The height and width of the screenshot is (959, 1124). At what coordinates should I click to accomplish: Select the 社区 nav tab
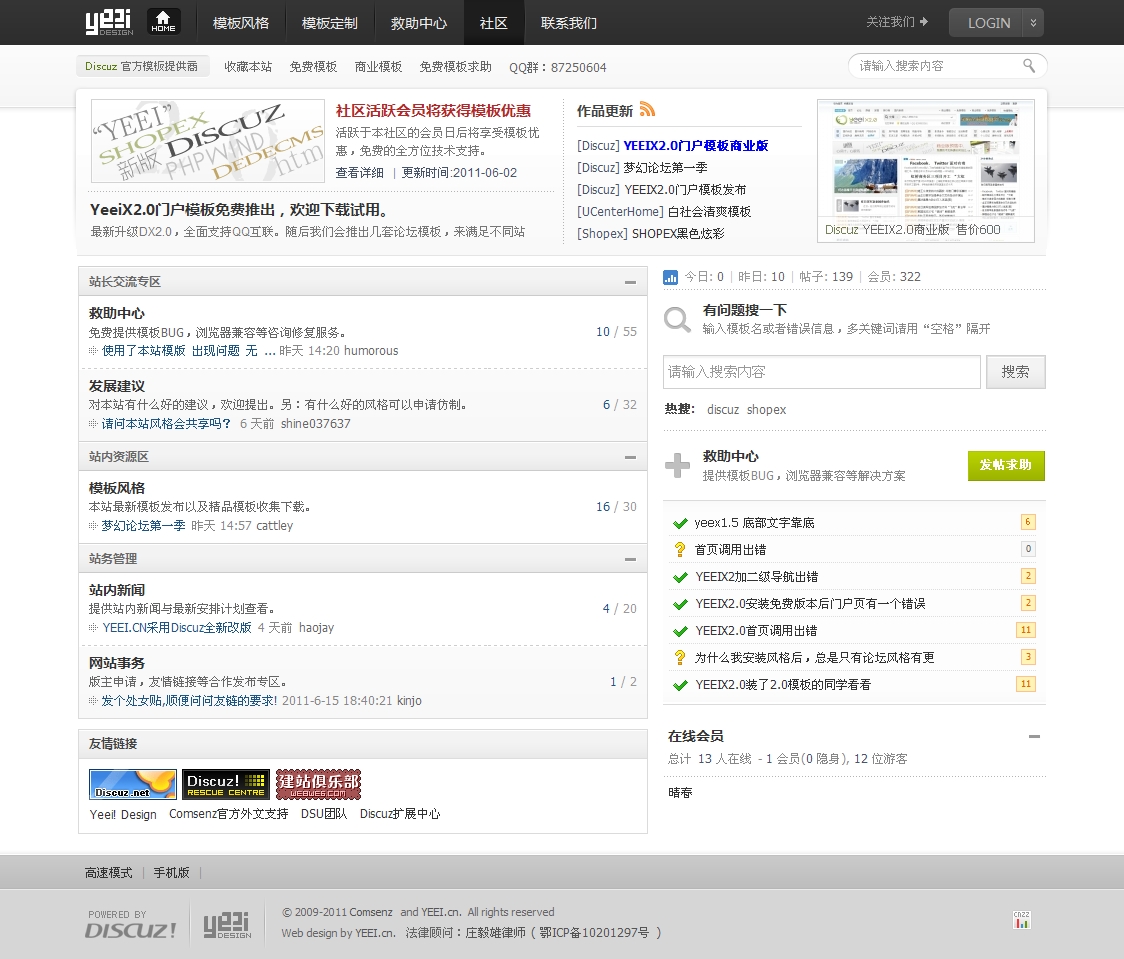point(494,23)
